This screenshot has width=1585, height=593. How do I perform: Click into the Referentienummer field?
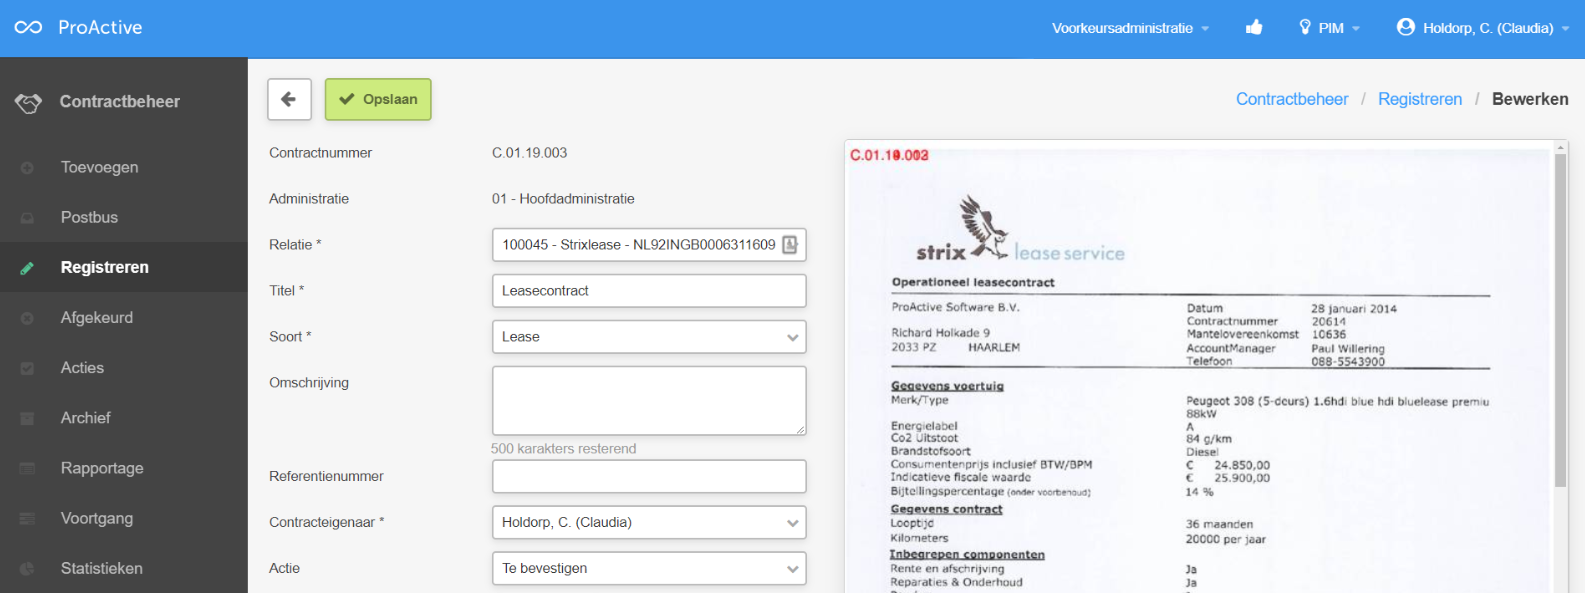click(x=649, y=476)
